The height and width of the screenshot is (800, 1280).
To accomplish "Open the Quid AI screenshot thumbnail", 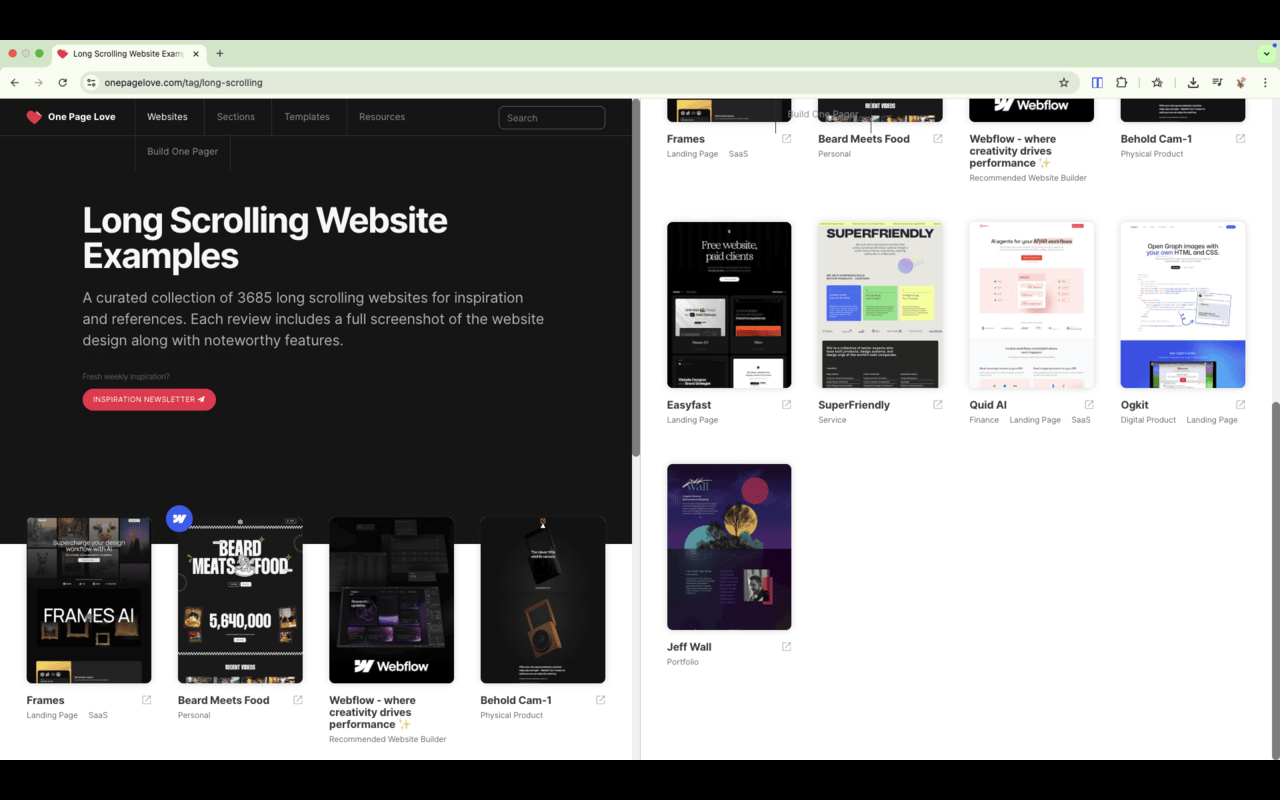I will (x=1032, y=305).
